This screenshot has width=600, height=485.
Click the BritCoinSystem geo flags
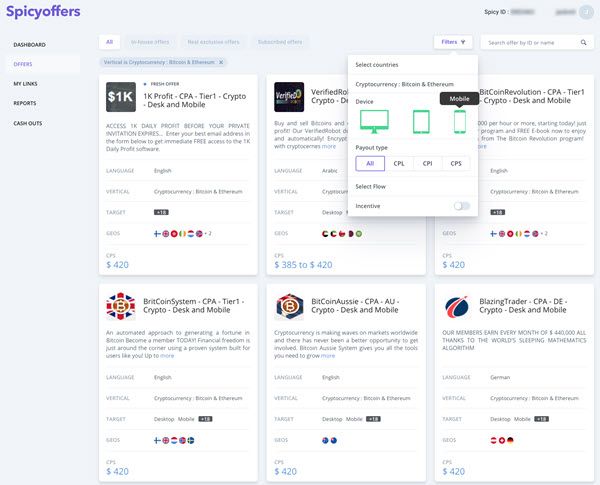174,440
